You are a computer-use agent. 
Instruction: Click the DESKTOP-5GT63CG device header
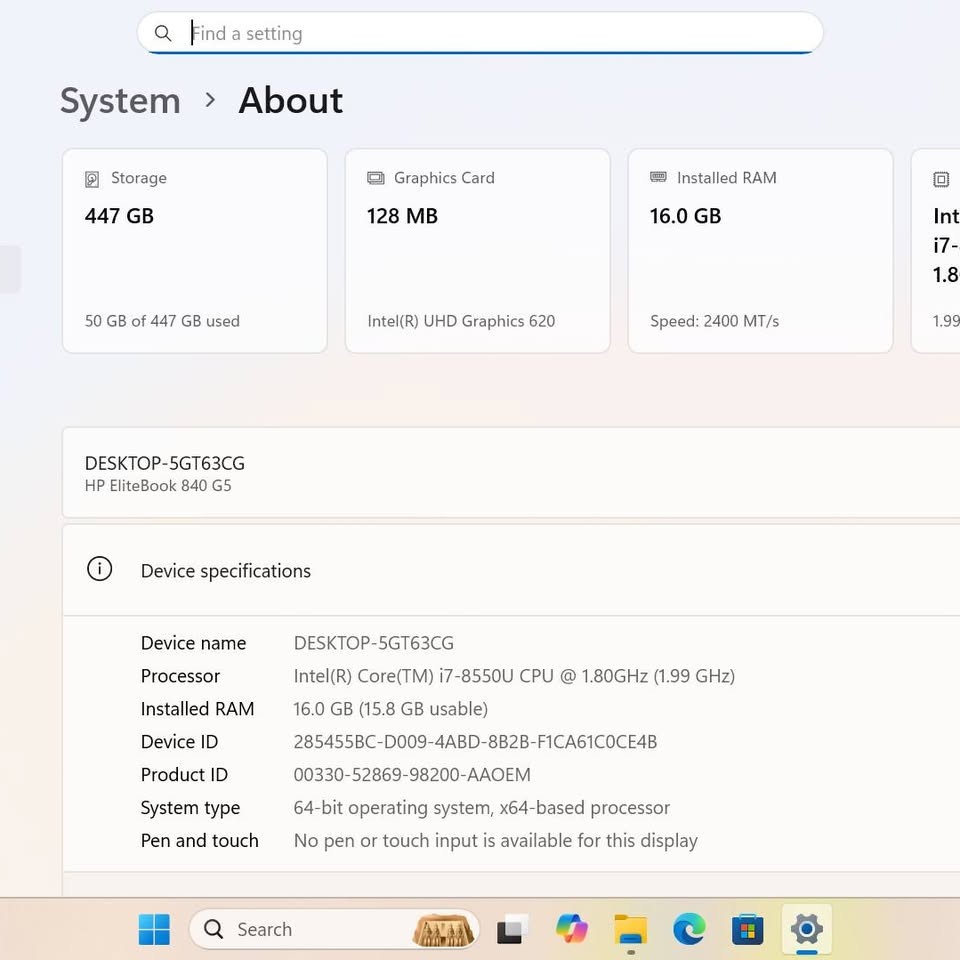[x=165, y=463]
